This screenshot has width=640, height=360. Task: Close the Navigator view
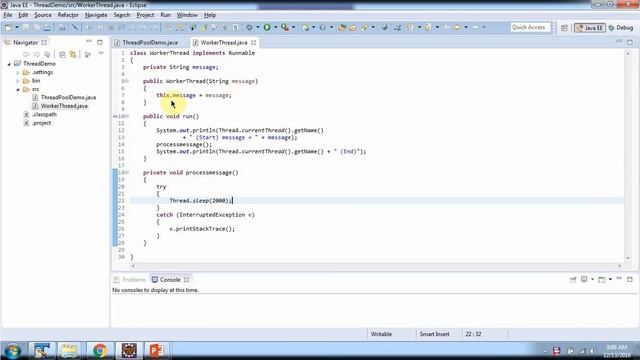click(44, 42)
